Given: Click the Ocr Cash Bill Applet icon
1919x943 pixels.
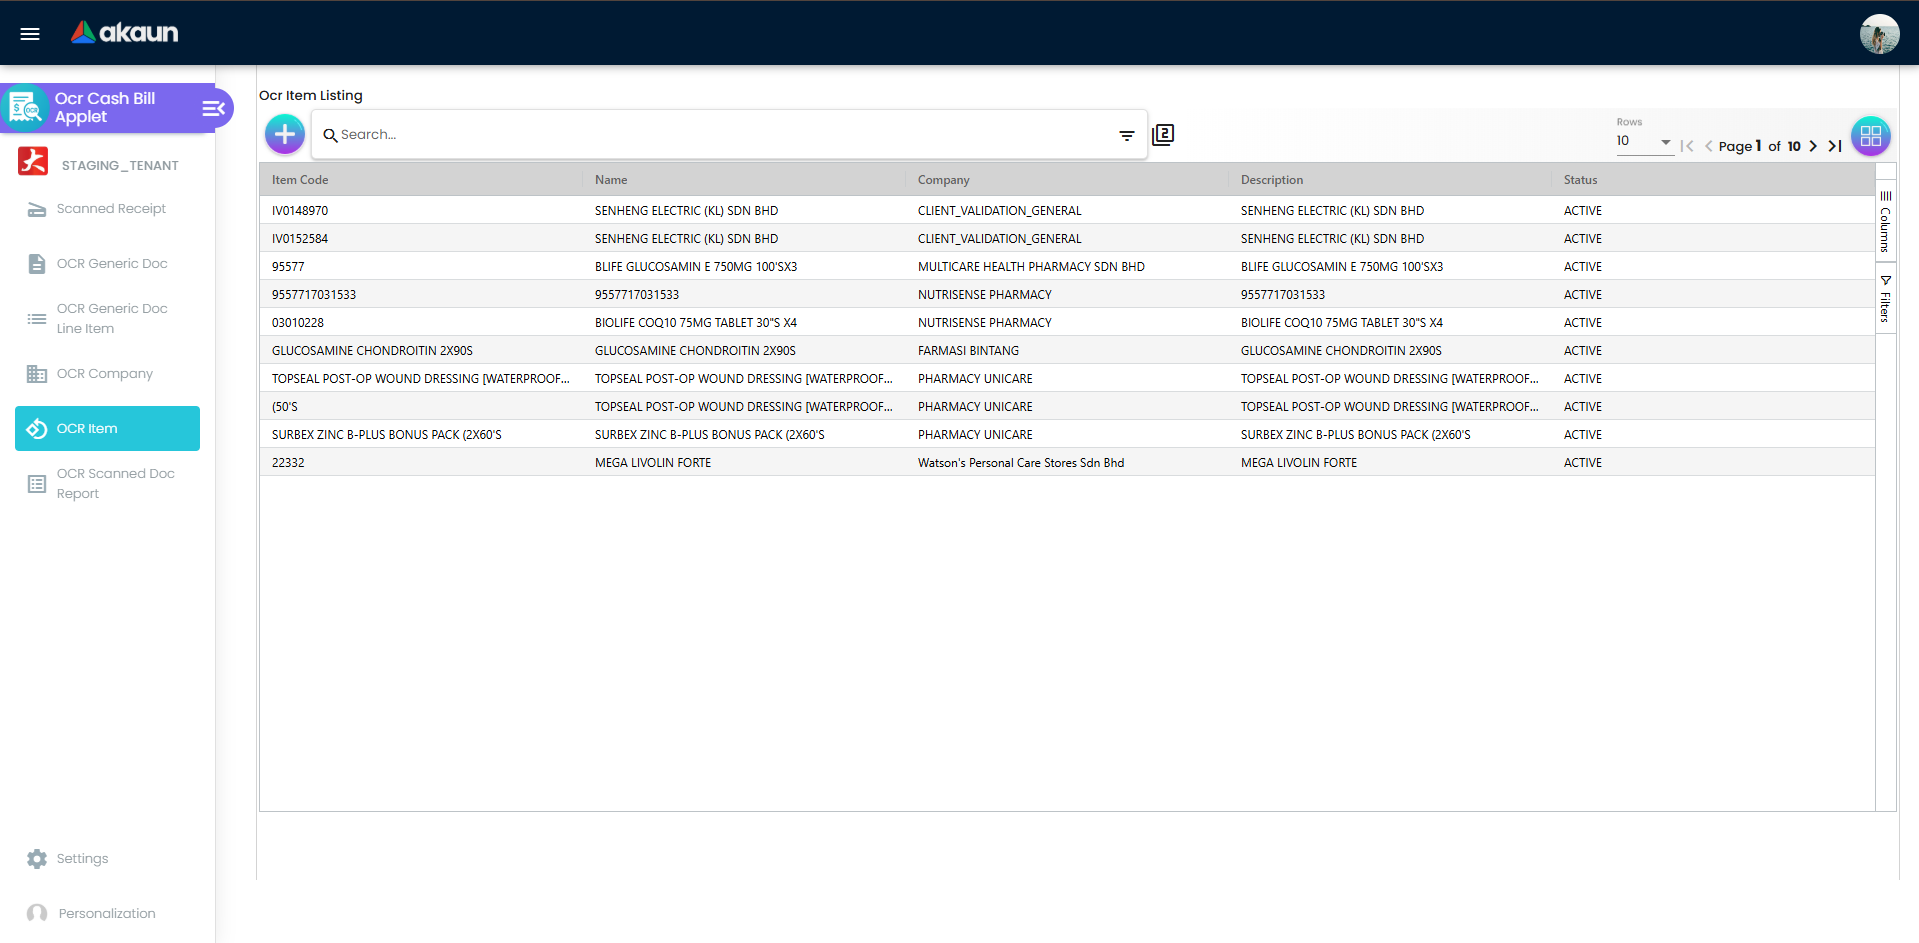Looking at the screenshot, I should pyautogui.click(x=26, y=107).
